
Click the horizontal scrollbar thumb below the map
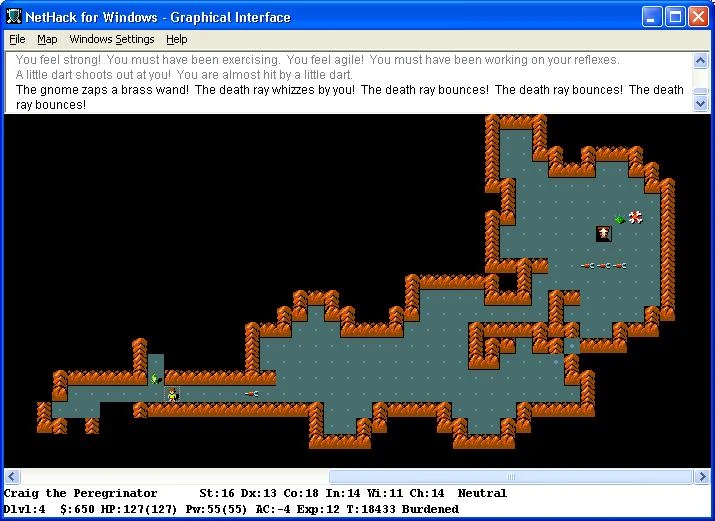pos(511,477)
